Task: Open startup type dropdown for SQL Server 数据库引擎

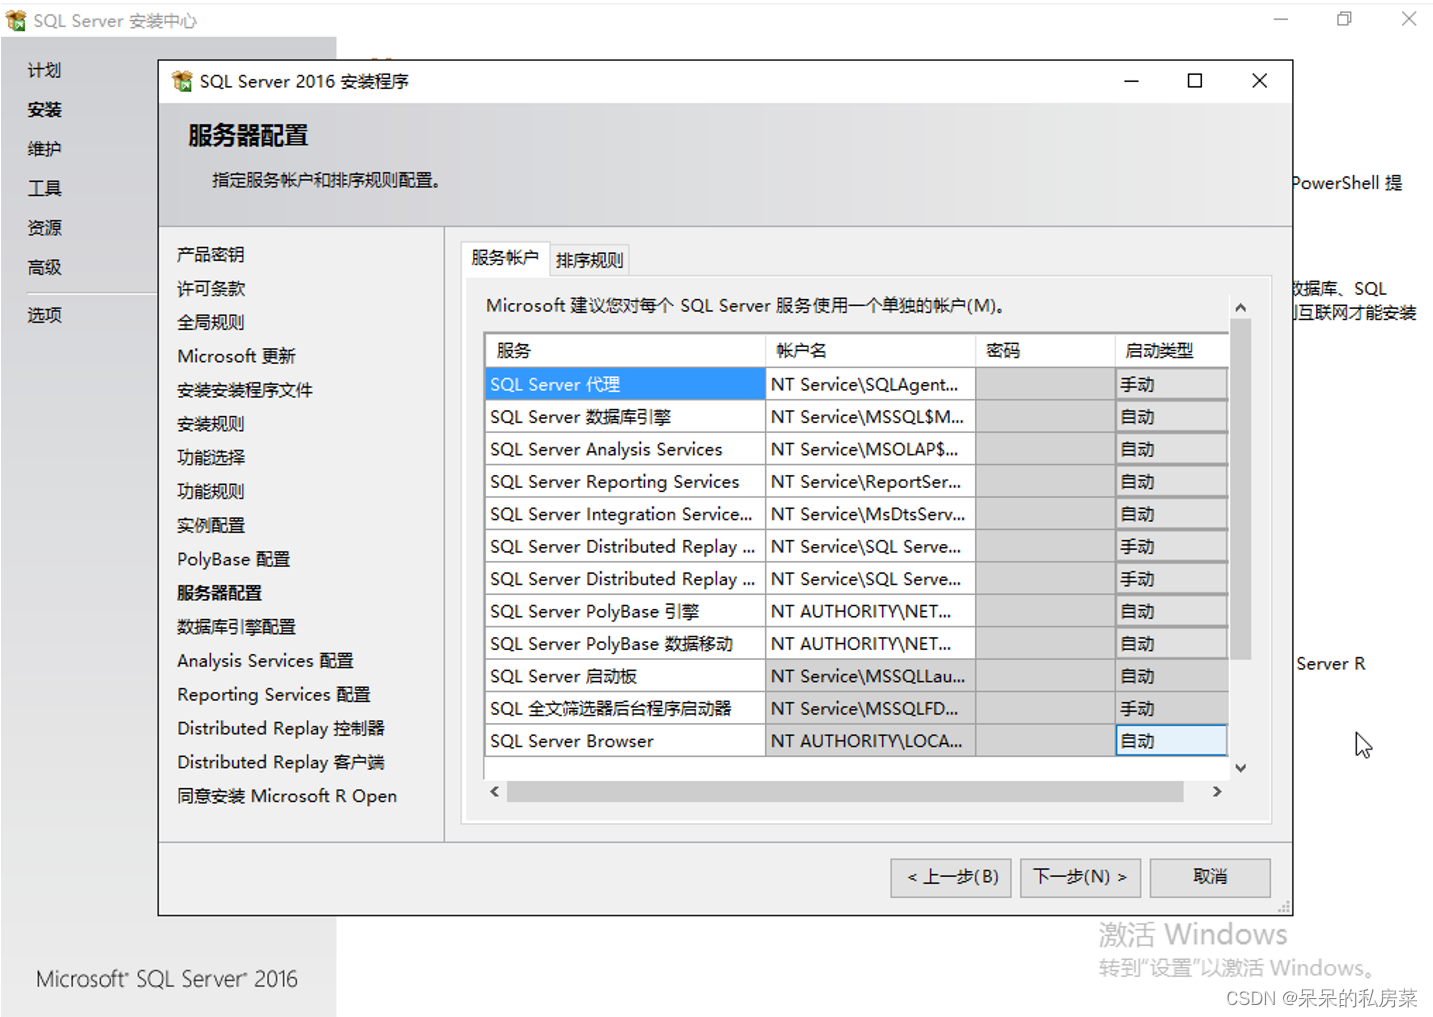Action: (x=1171, y=417)
